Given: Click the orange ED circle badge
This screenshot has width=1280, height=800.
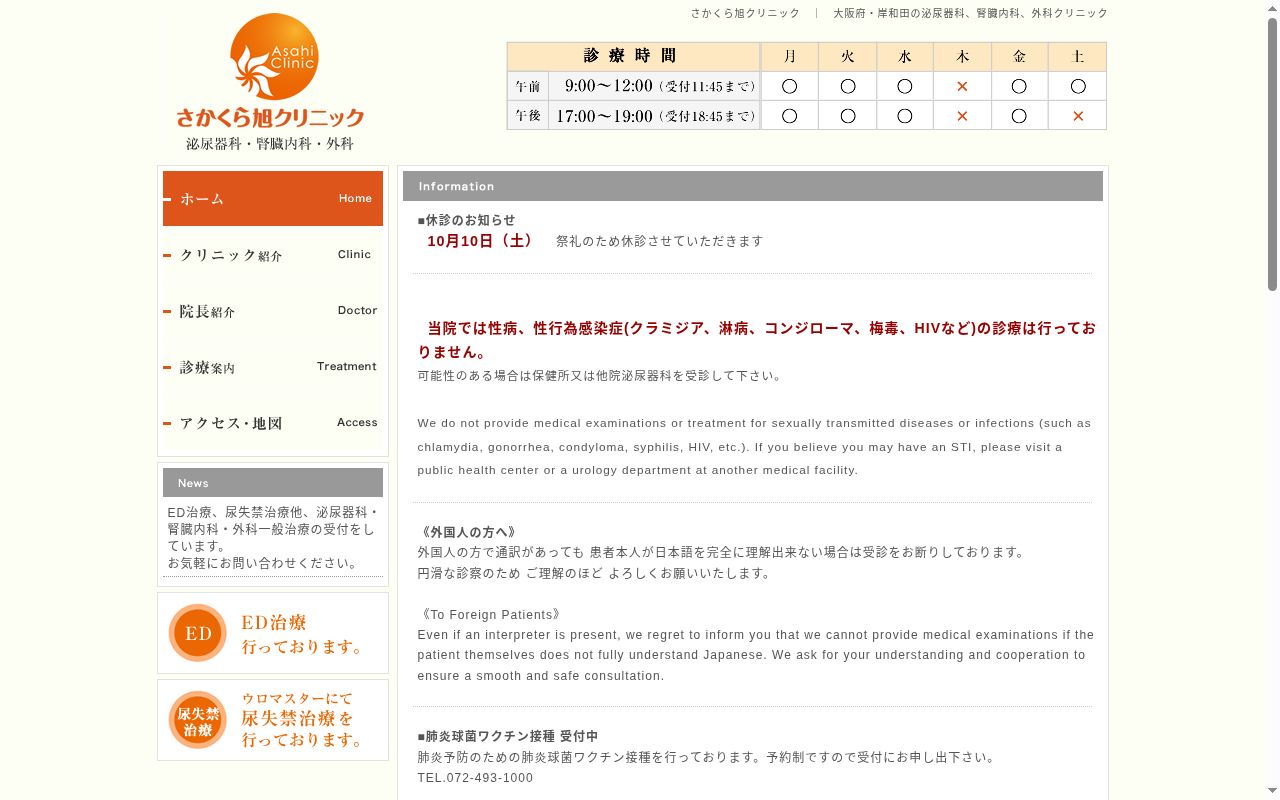Looking at the screenshot, I should 198,633.
